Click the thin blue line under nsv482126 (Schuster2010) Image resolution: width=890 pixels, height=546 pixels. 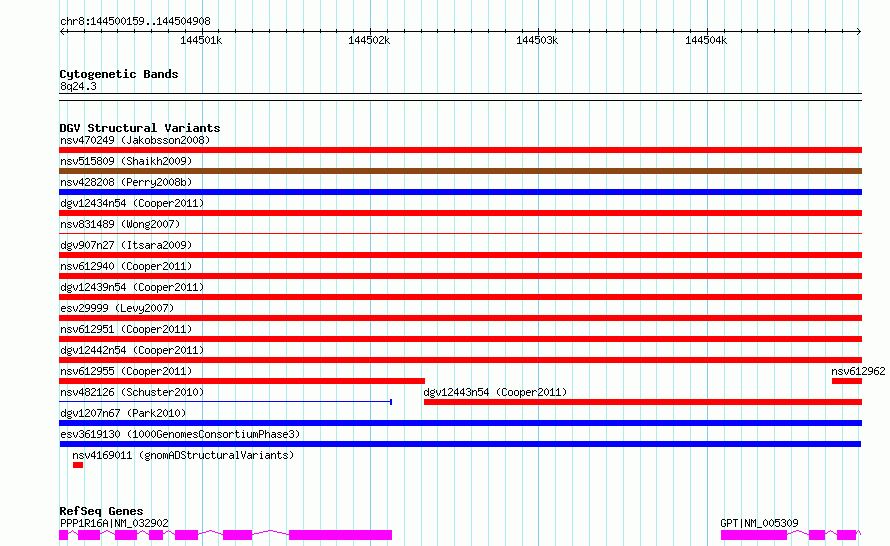225,402
